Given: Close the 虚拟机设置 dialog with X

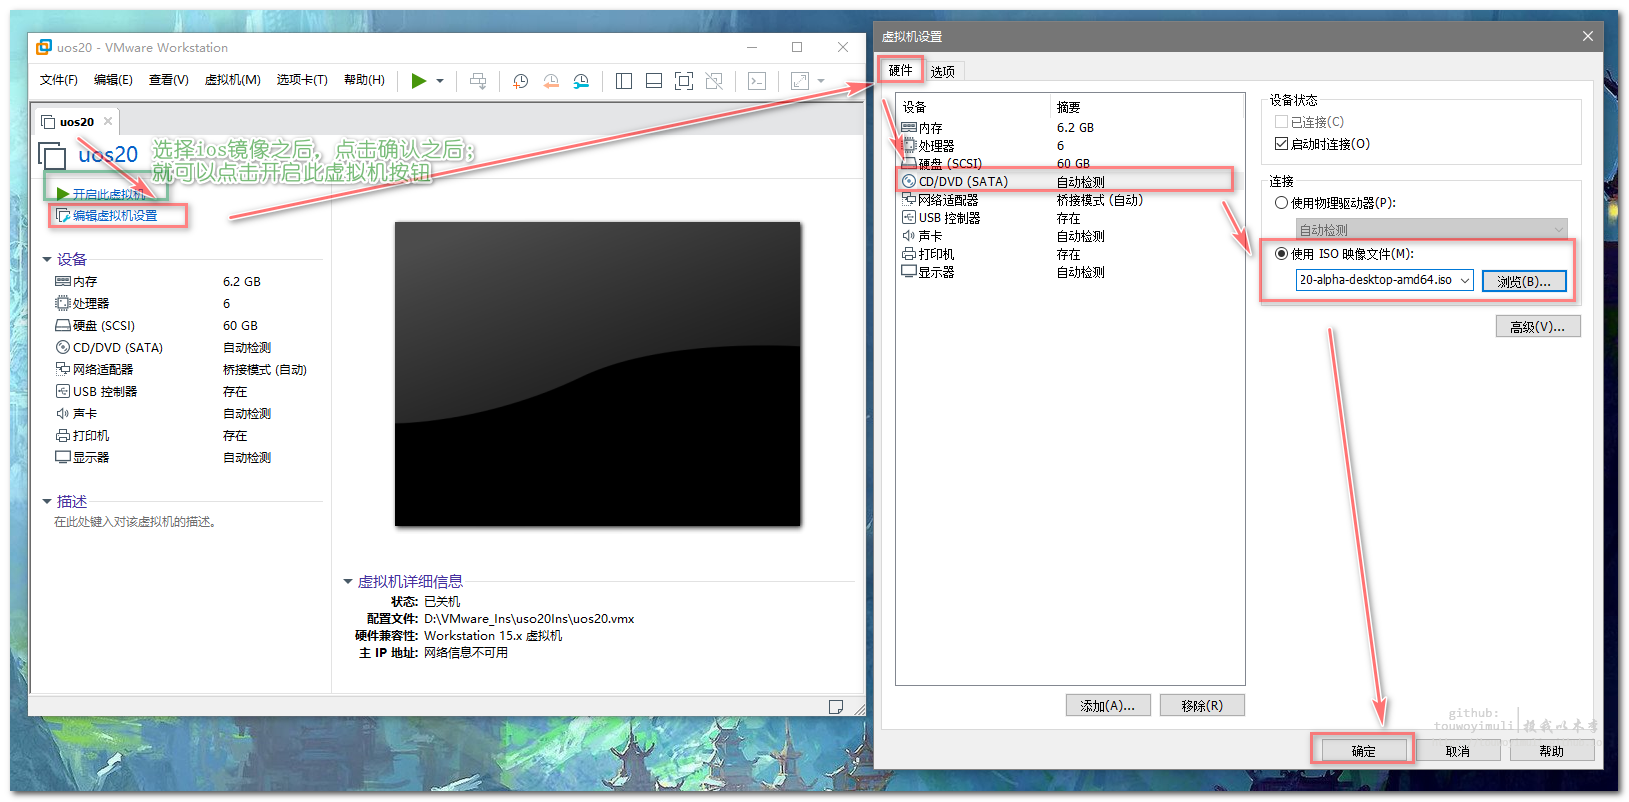Looking at the screenshot, I should coord(1587,36).
